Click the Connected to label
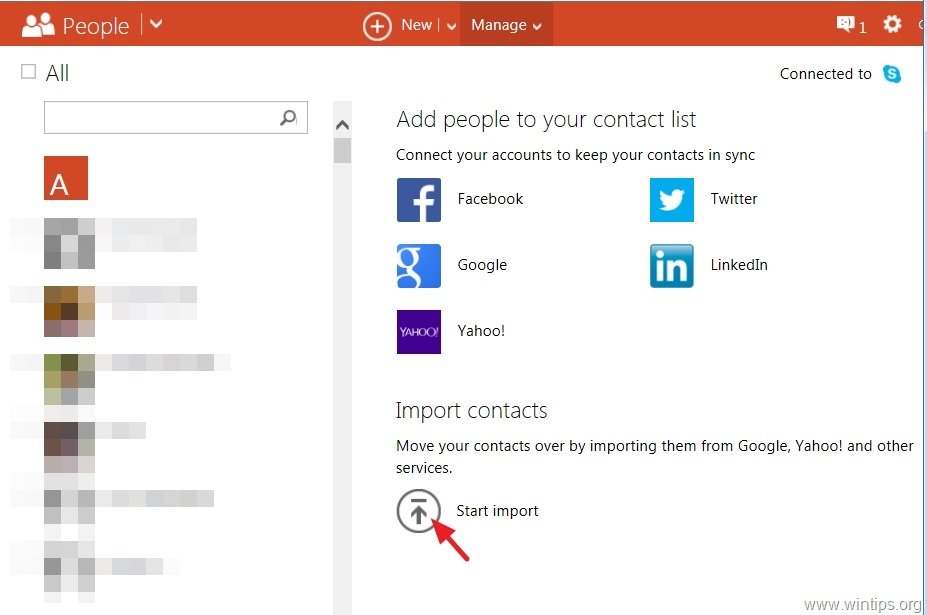This screenshot has height=615, width=927. coord(825,74)
